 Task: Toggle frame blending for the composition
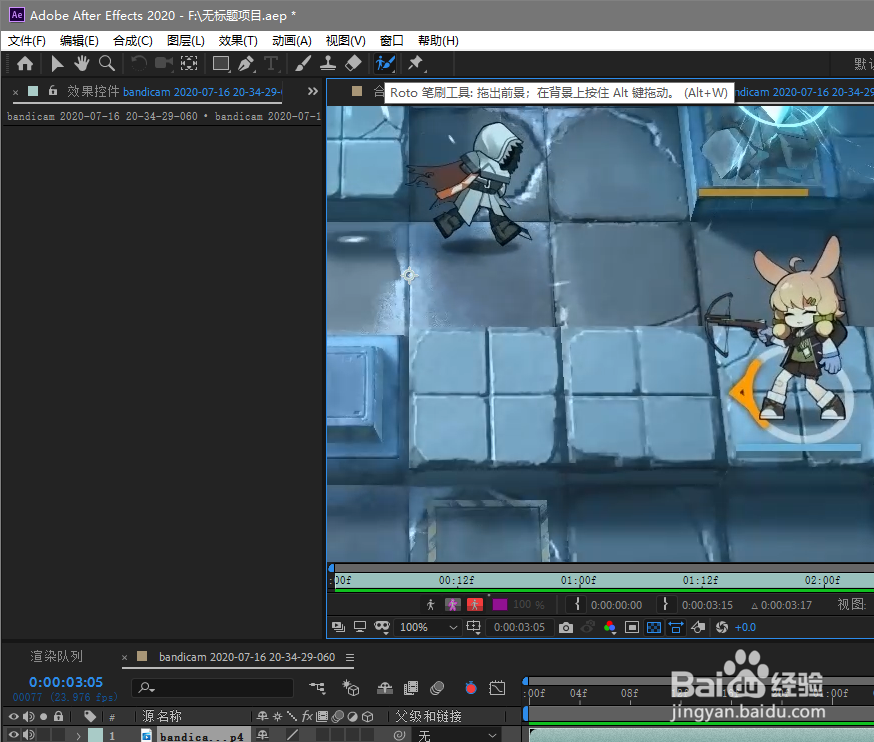click(411, 688)
